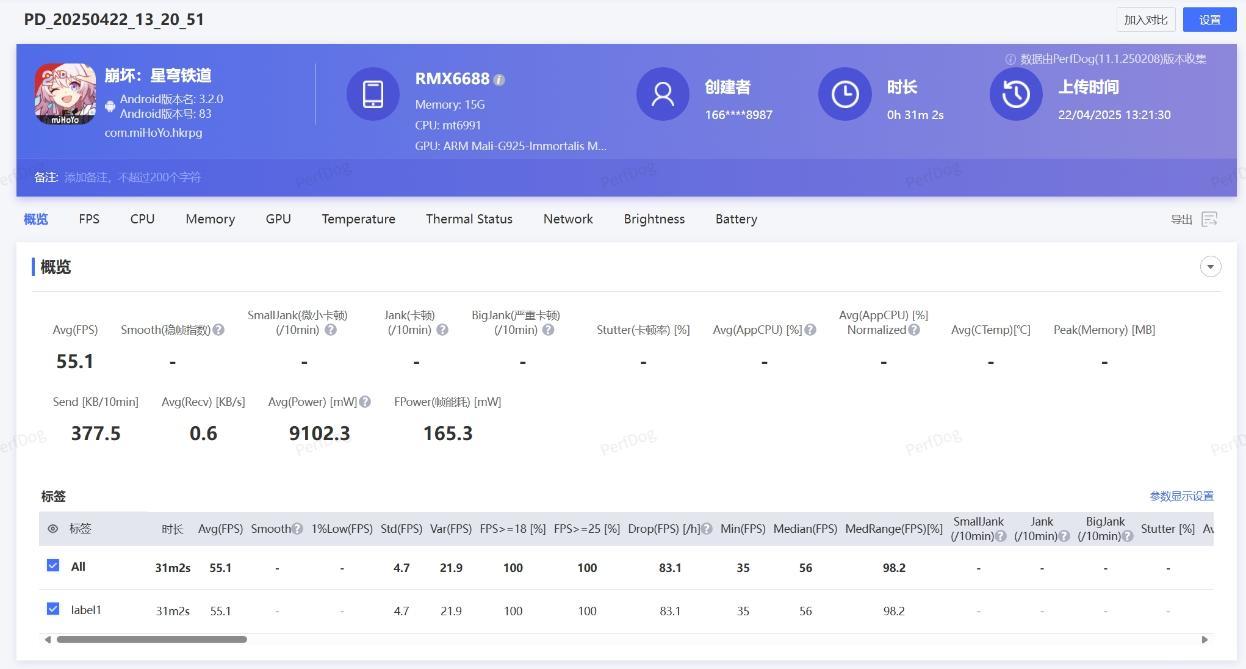Open help icon in table SmallJank column header
The width and height of the screenshot is (1246, 669).
pos(1001,536)
